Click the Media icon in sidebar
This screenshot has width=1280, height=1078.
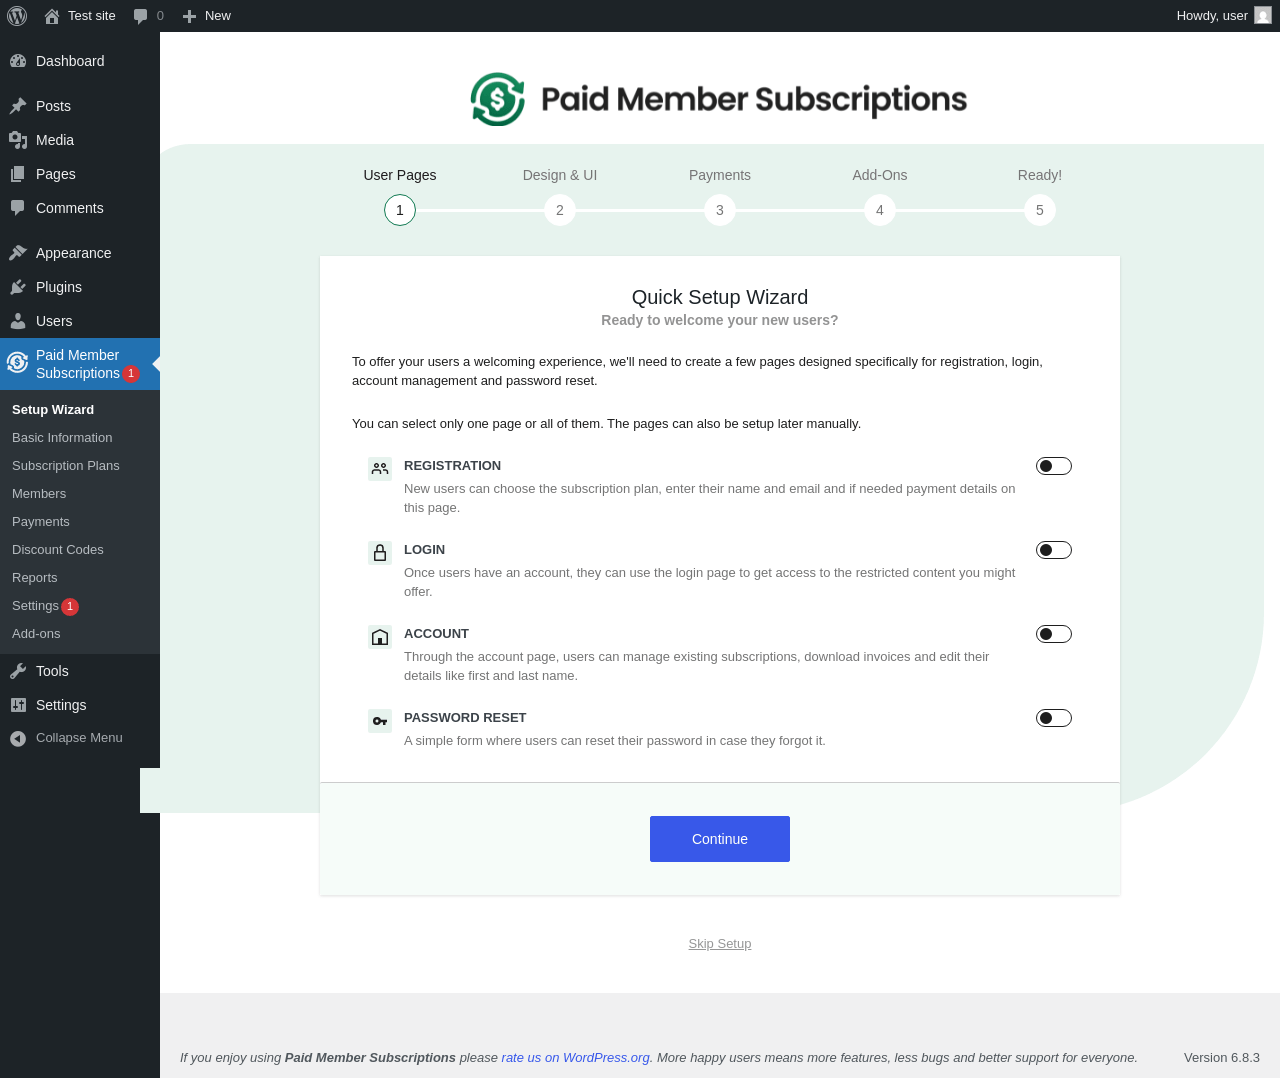pos(18,140)
